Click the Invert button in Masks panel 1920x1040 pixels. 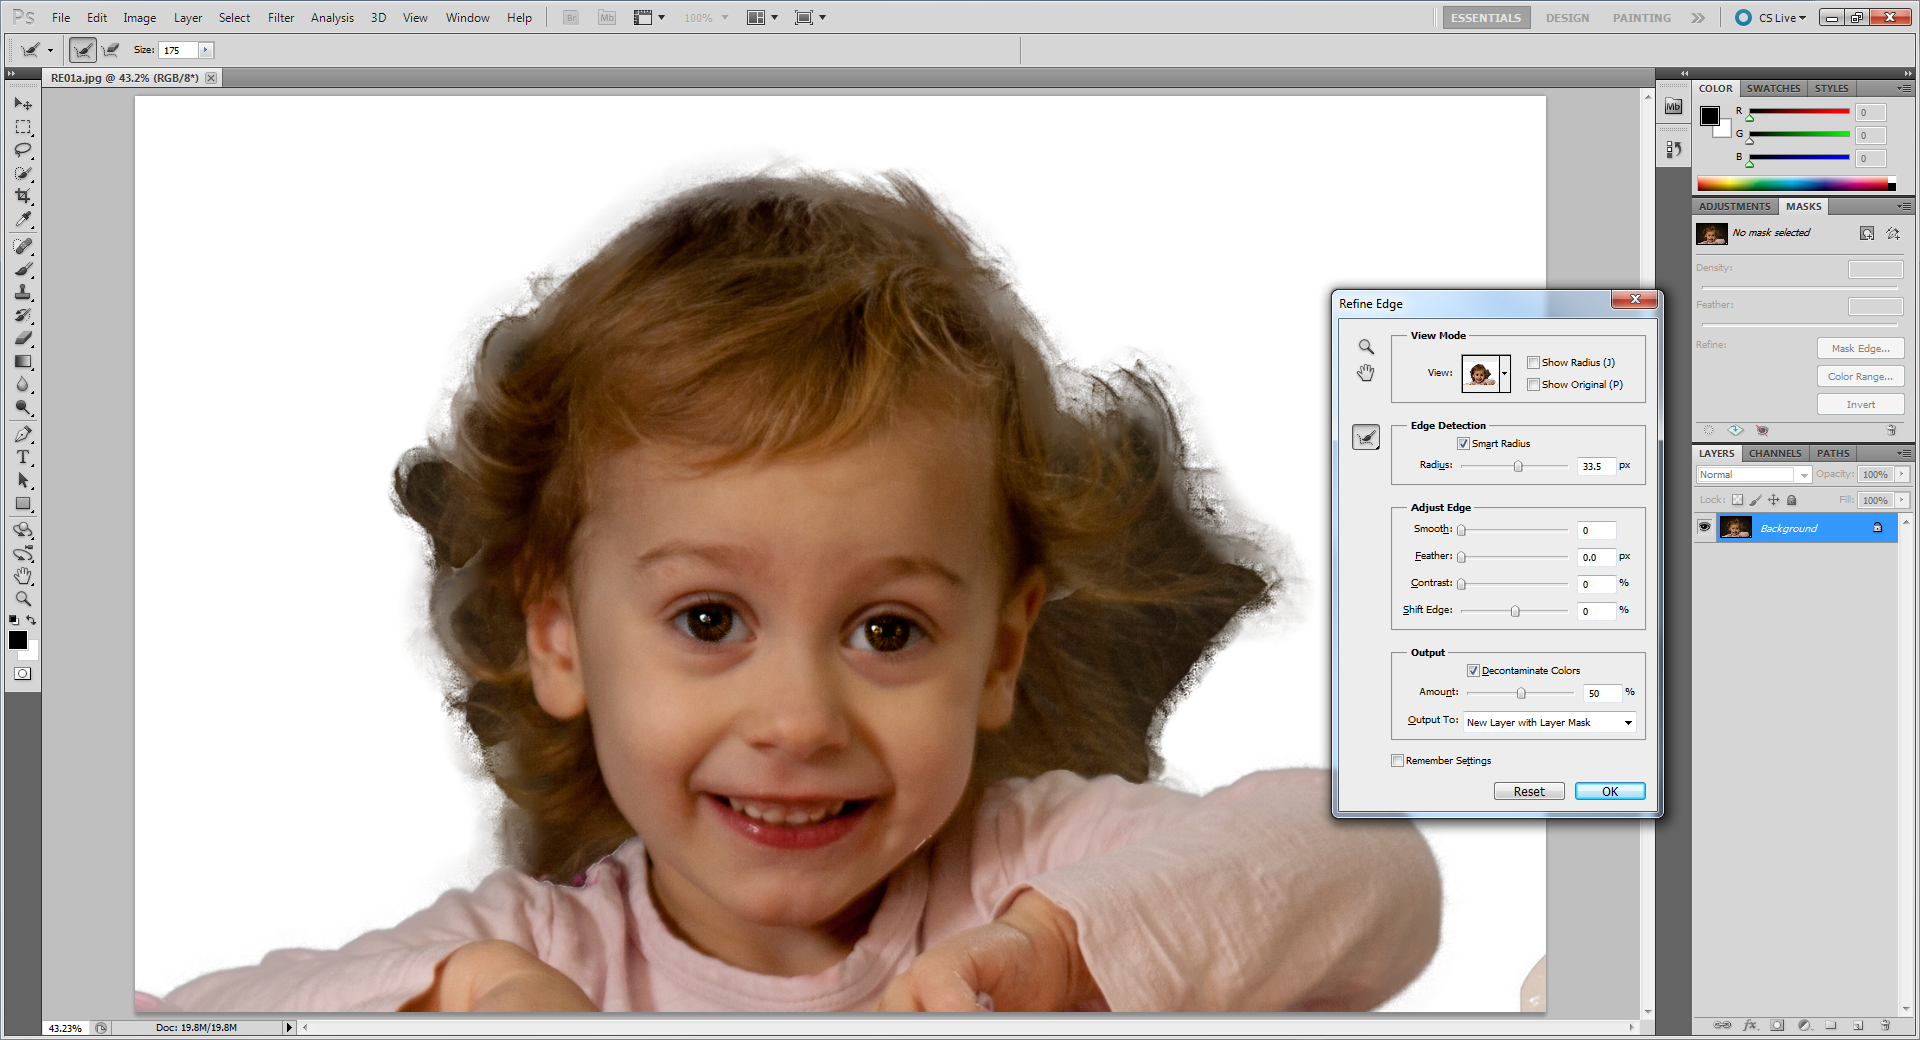click(x=1860, y=404)
